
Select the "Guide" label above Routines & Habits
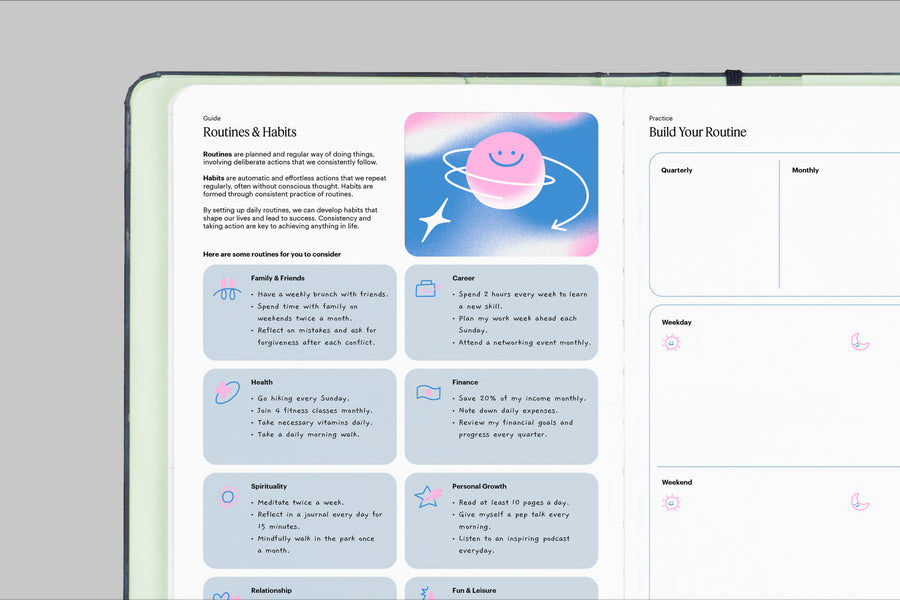212,118
